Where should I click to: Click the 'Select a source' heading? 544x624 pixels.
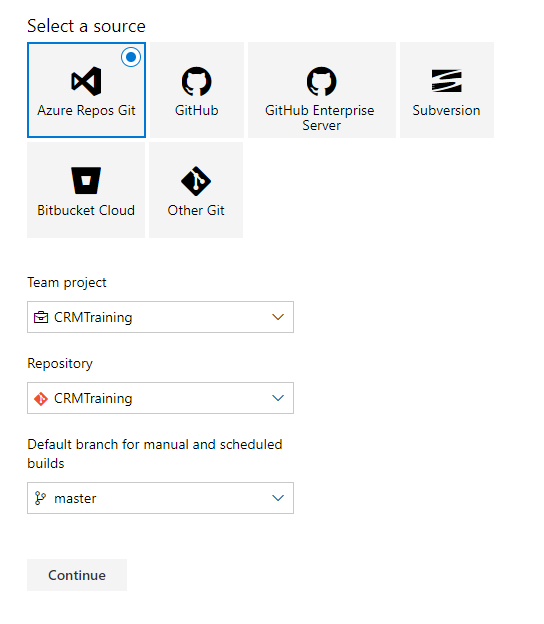pyautogui.click(x=86, y=26)
